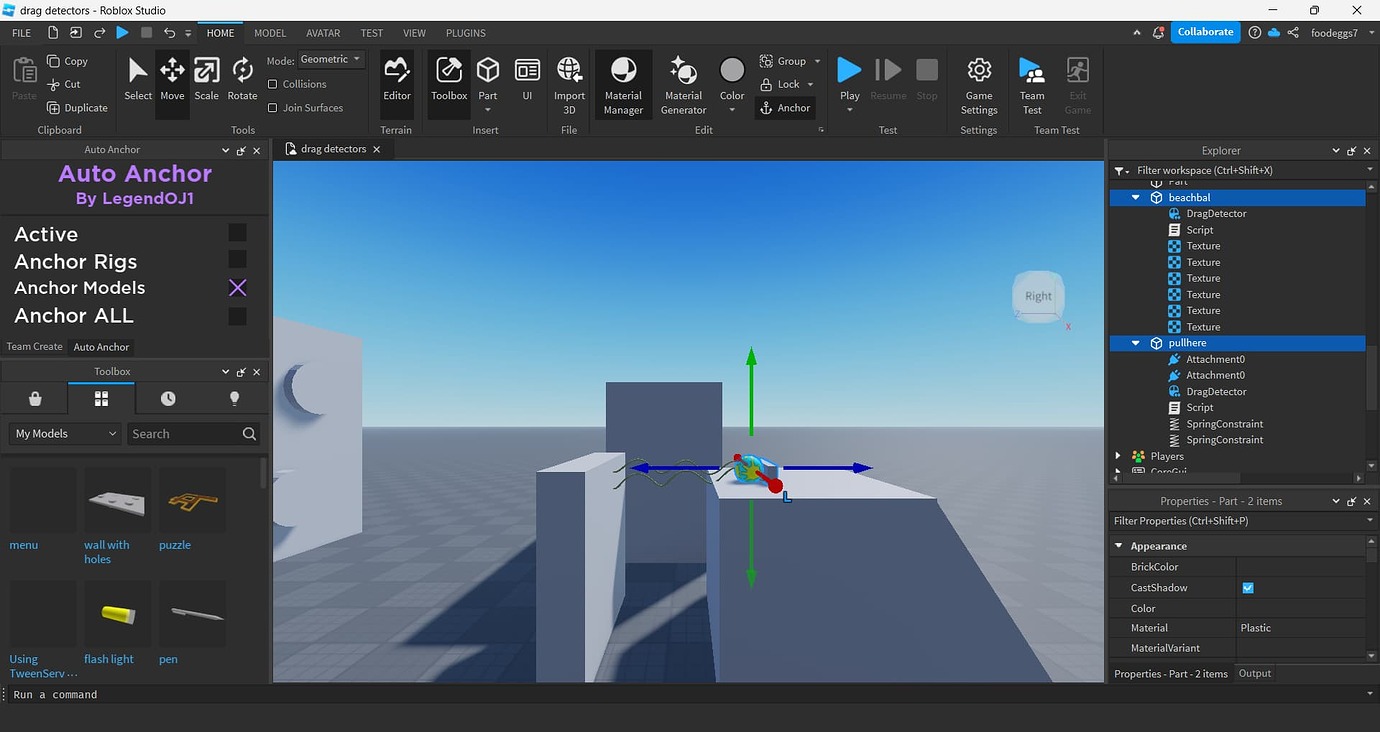Click the Collaborate button
This screenshot has height=732, width=1380.
coord(1204,31)
